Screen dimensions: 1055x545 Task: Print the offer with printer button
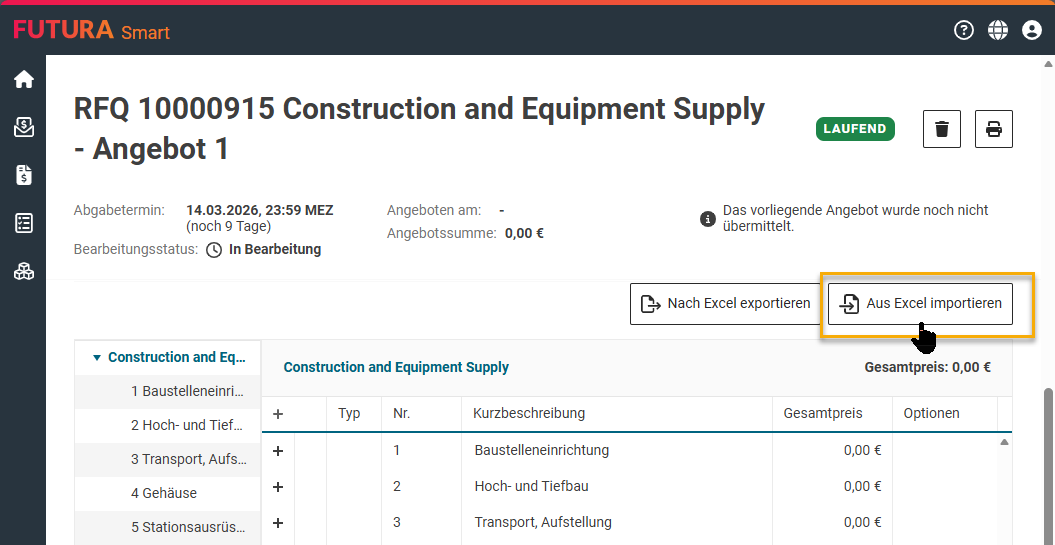[x=993, y=129]
